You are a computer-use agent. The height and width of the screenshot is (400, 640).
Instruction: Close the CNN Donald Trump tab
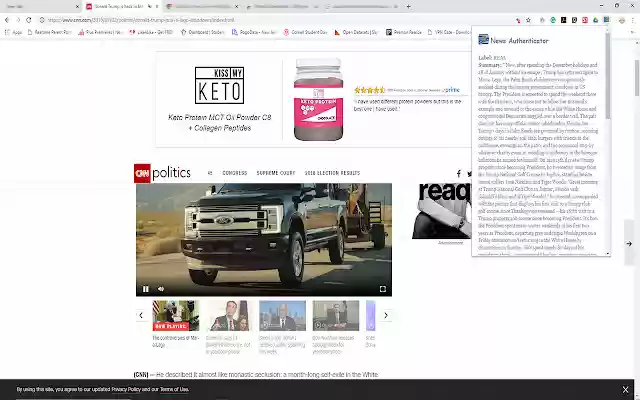point(157,7)
